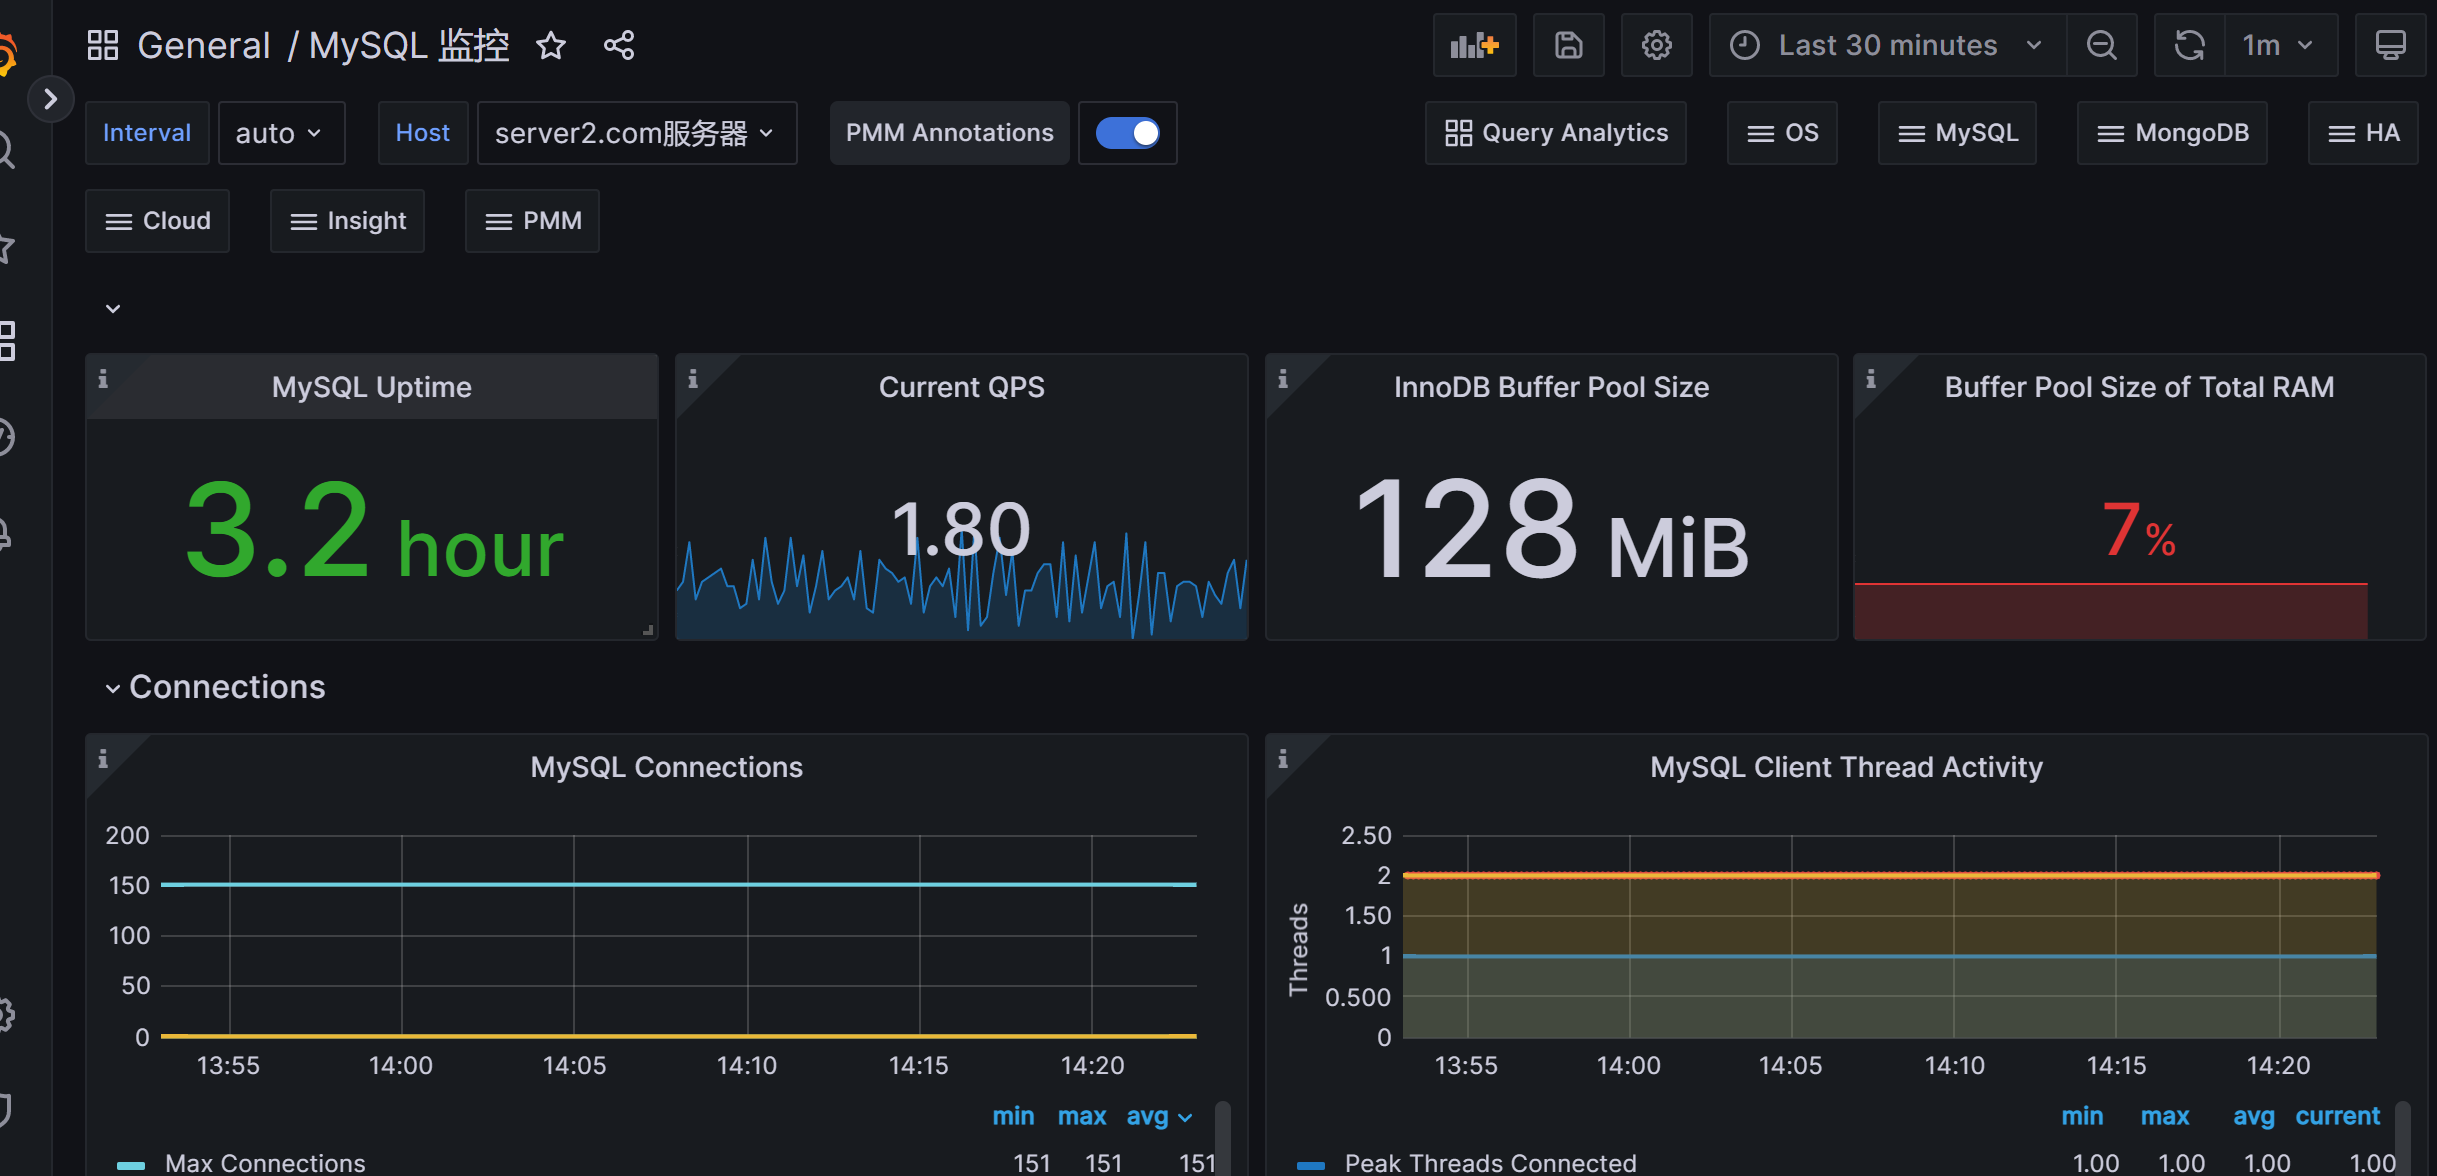Share the dashboard via share icon
Screen dimensions: 2437x1176
(x=619, y=45)
